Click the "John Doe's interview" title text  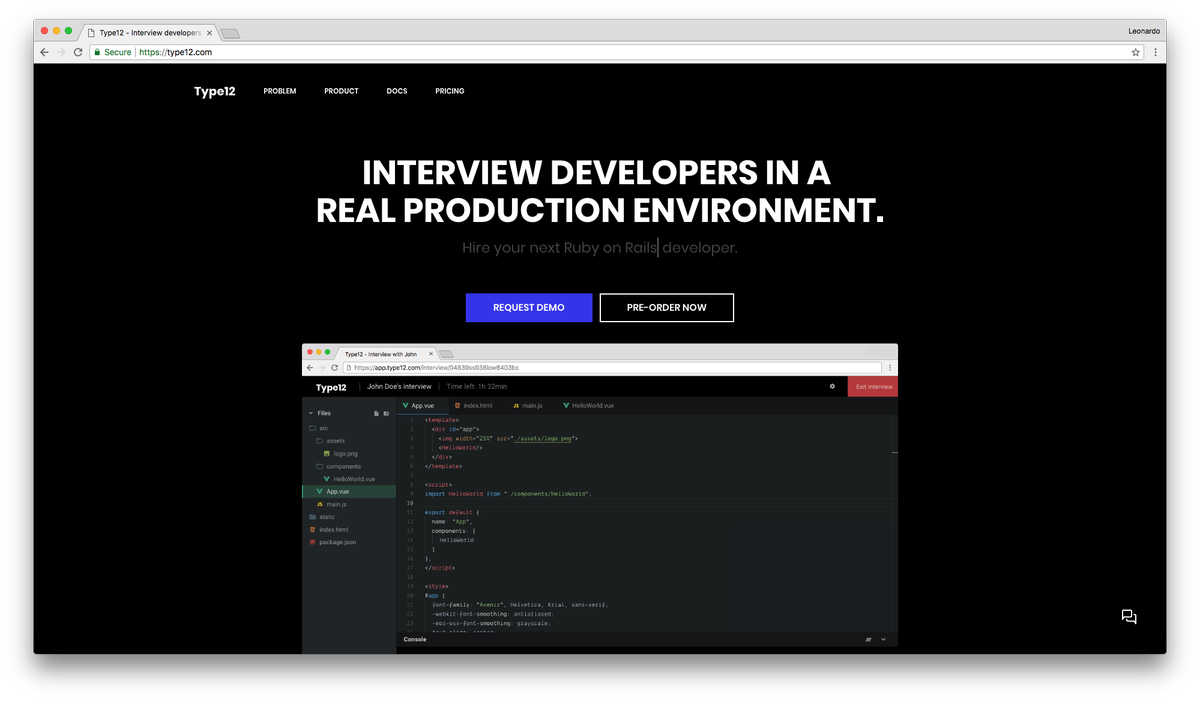click(x=399, y=386)
